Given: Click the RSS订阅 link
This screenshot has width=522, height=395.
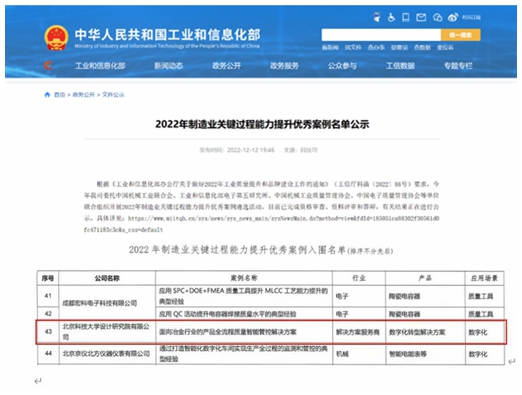Looking at the screenshot, I should [x=471, y=17].
